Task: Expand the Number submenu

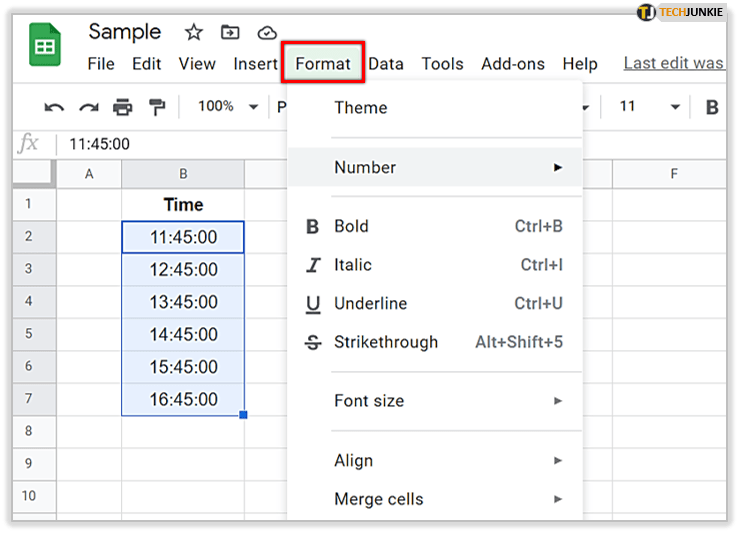Action: tap(434, 167)
